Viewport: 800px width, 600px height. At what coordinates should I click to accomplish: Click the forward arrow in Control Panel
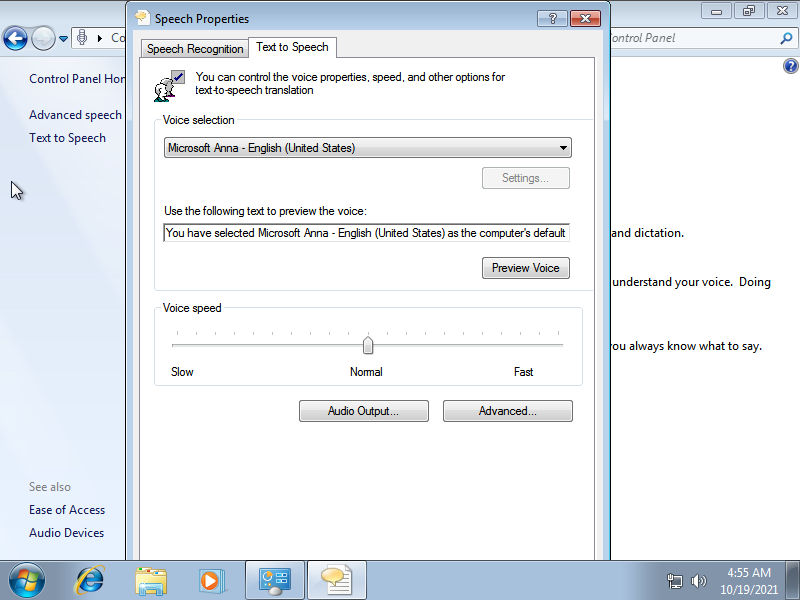43,38
